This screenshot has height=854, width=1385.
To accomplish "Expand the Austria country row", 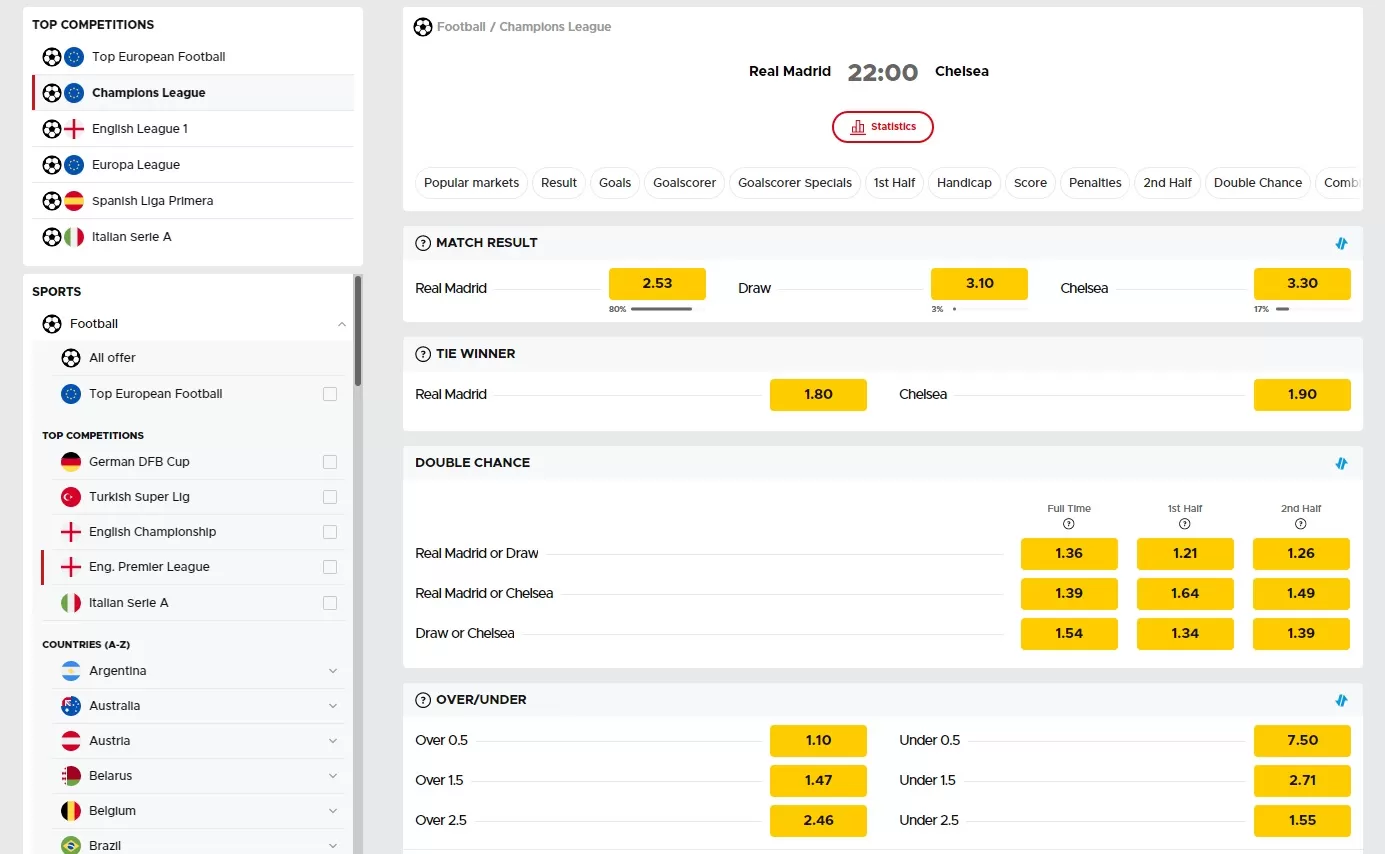I will (x=333, y=741).
